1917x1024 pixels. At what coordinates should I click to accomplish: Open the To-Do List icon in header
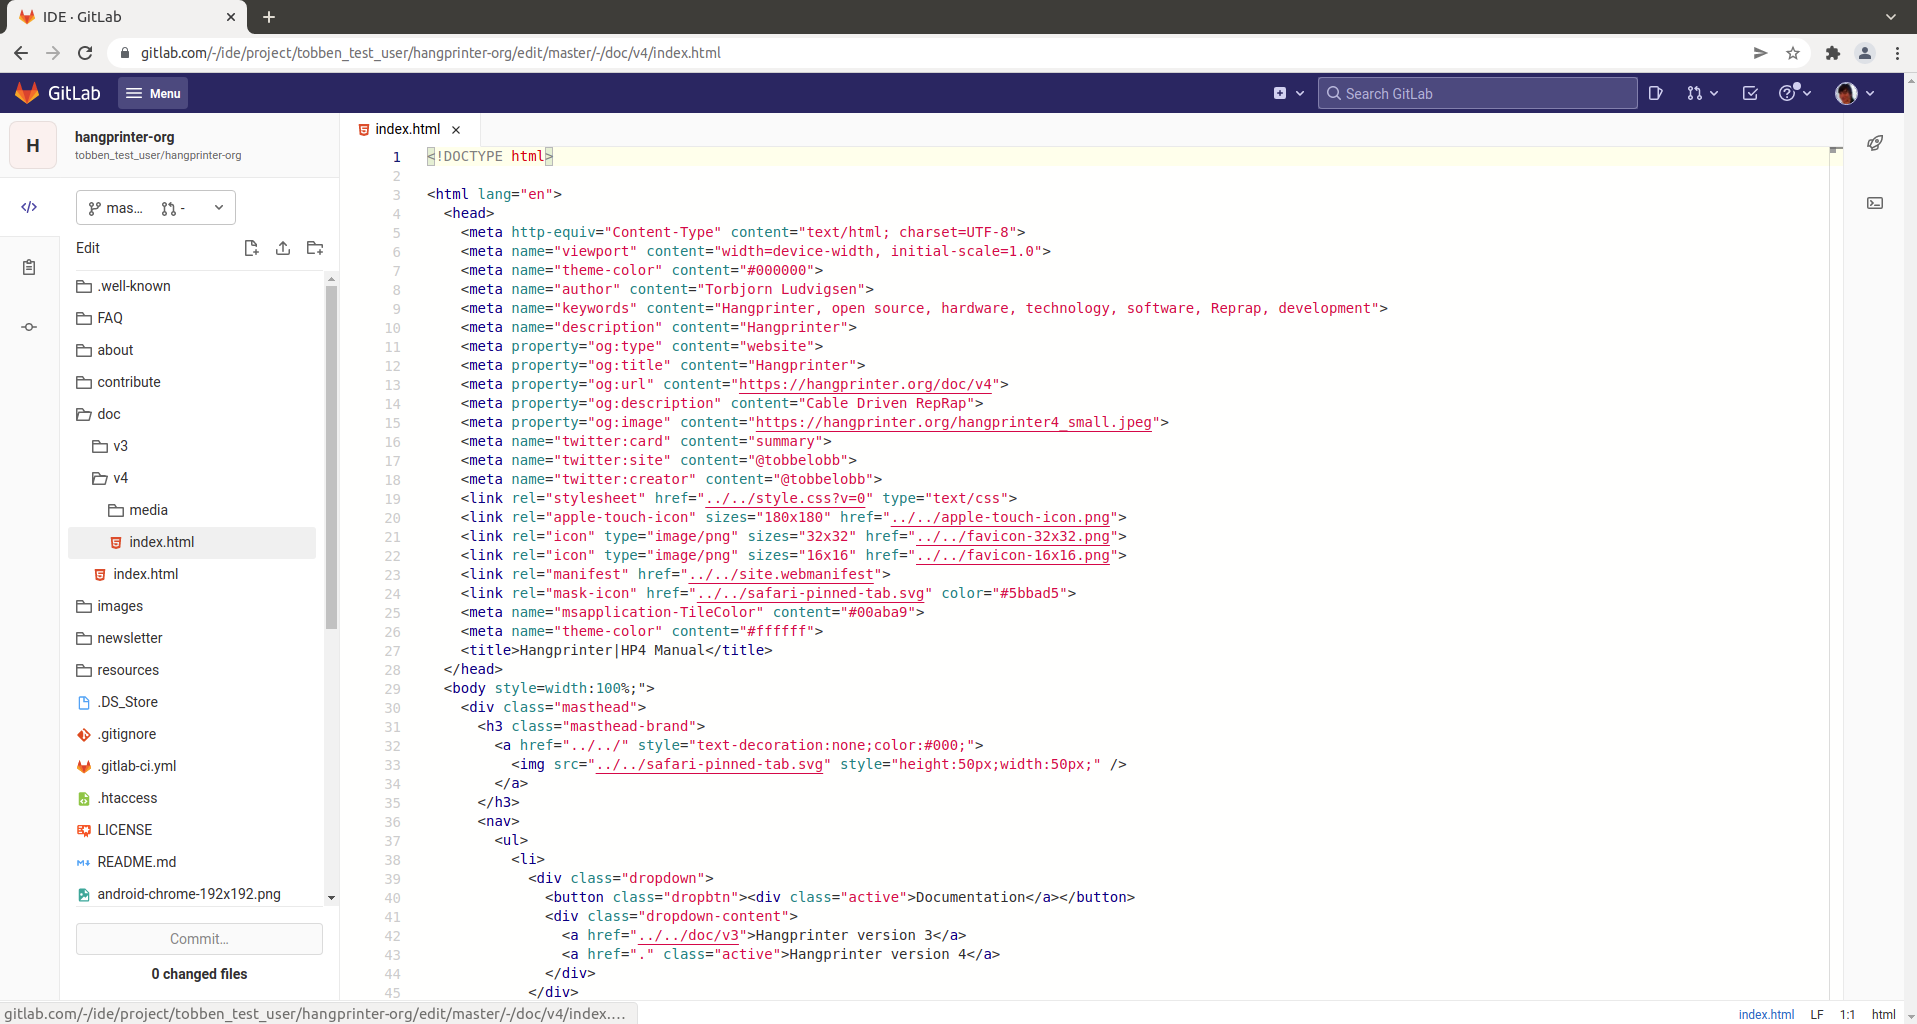point(1750,93)
